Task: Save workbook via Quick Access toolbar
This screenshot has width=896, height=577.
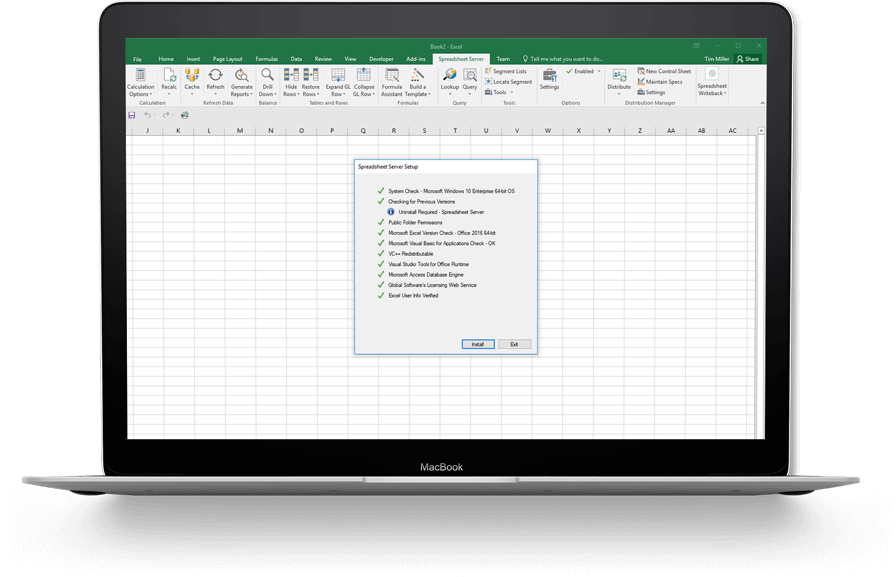Action: 132,115
